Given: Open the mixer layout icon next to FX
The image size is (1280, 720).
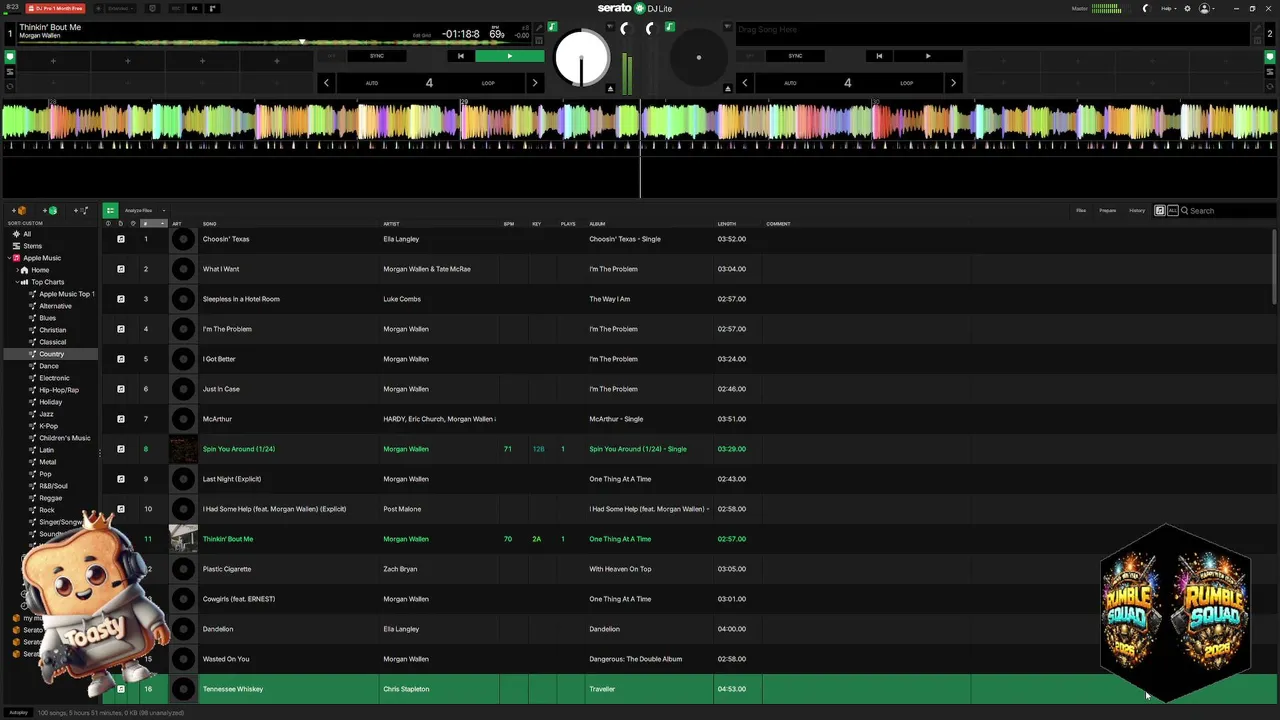Looking at the screenshot, I should pyautogui.click(x=212, y=8).
